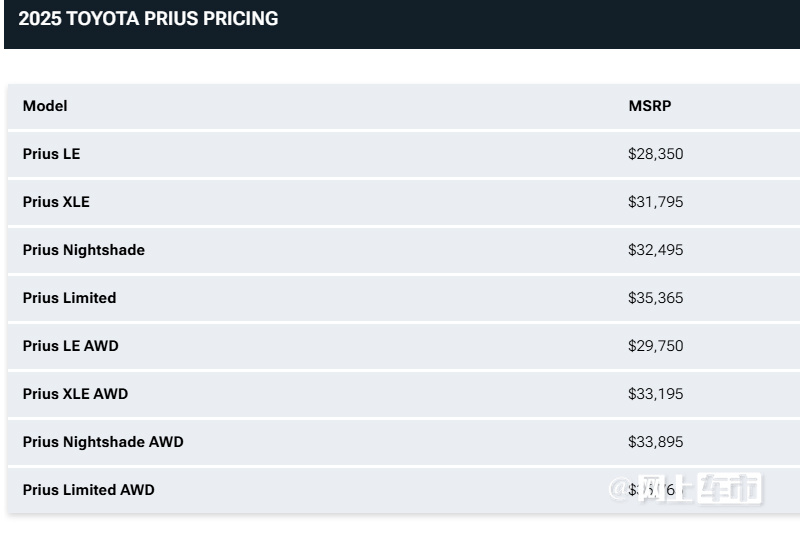Select the Prius Limited AWD row label
This screenshot has width=800, height=533.
tap(89, 490)
